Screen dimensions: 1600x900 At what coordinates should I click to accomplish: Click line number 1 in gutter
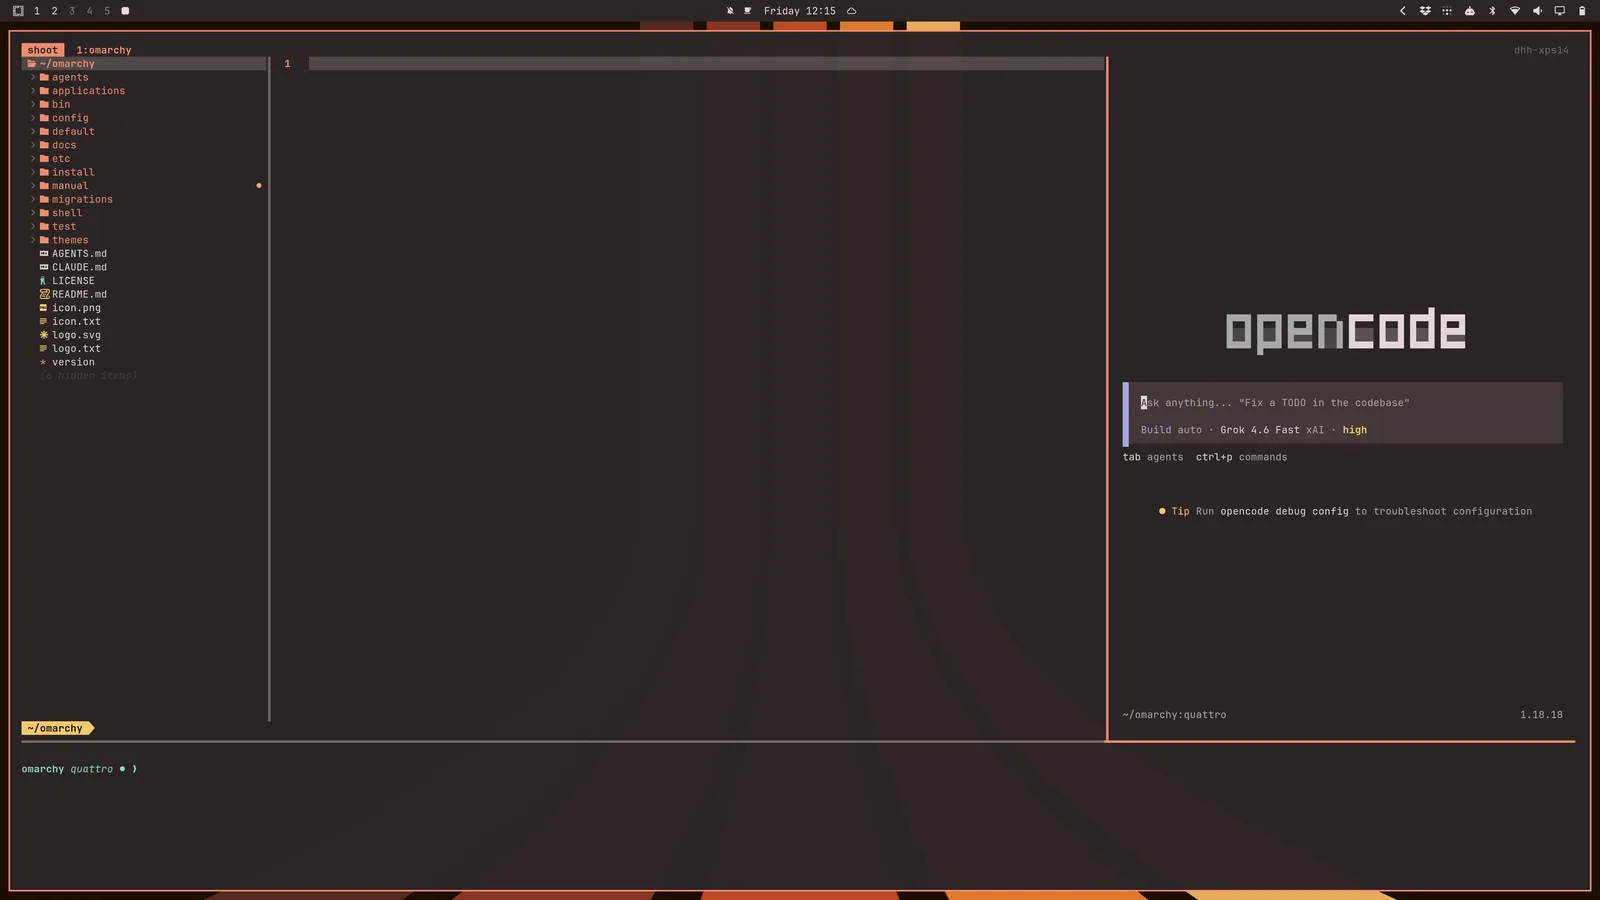tap(287, 64)
